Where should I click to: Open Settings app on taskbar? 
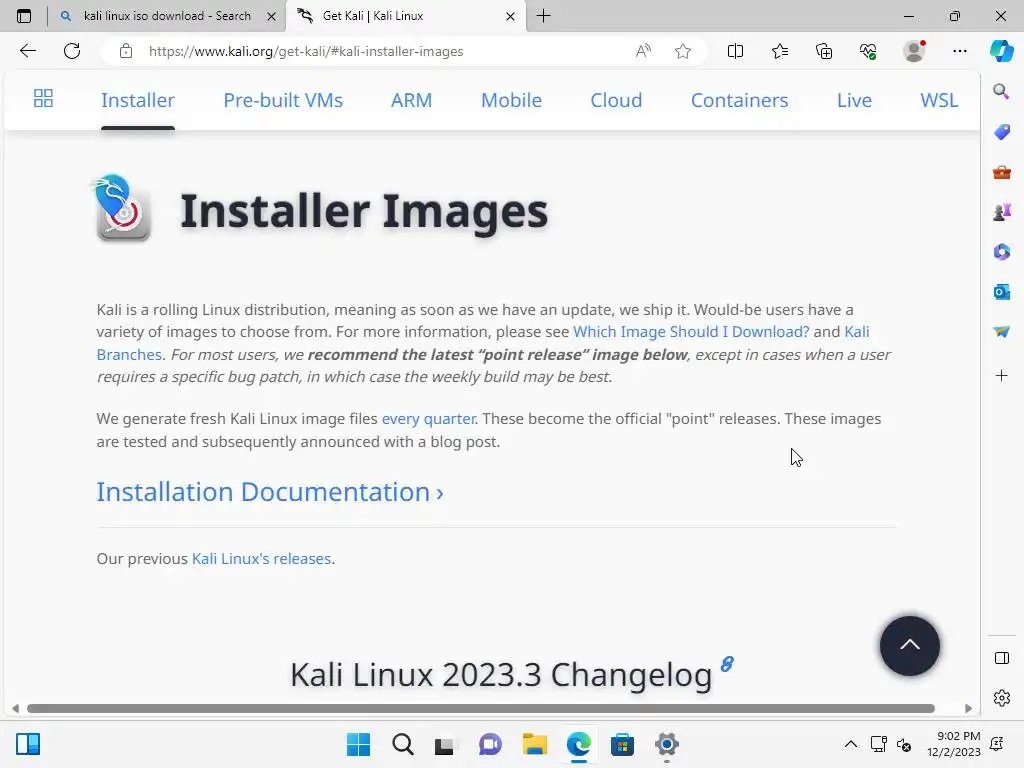point(666,744)
